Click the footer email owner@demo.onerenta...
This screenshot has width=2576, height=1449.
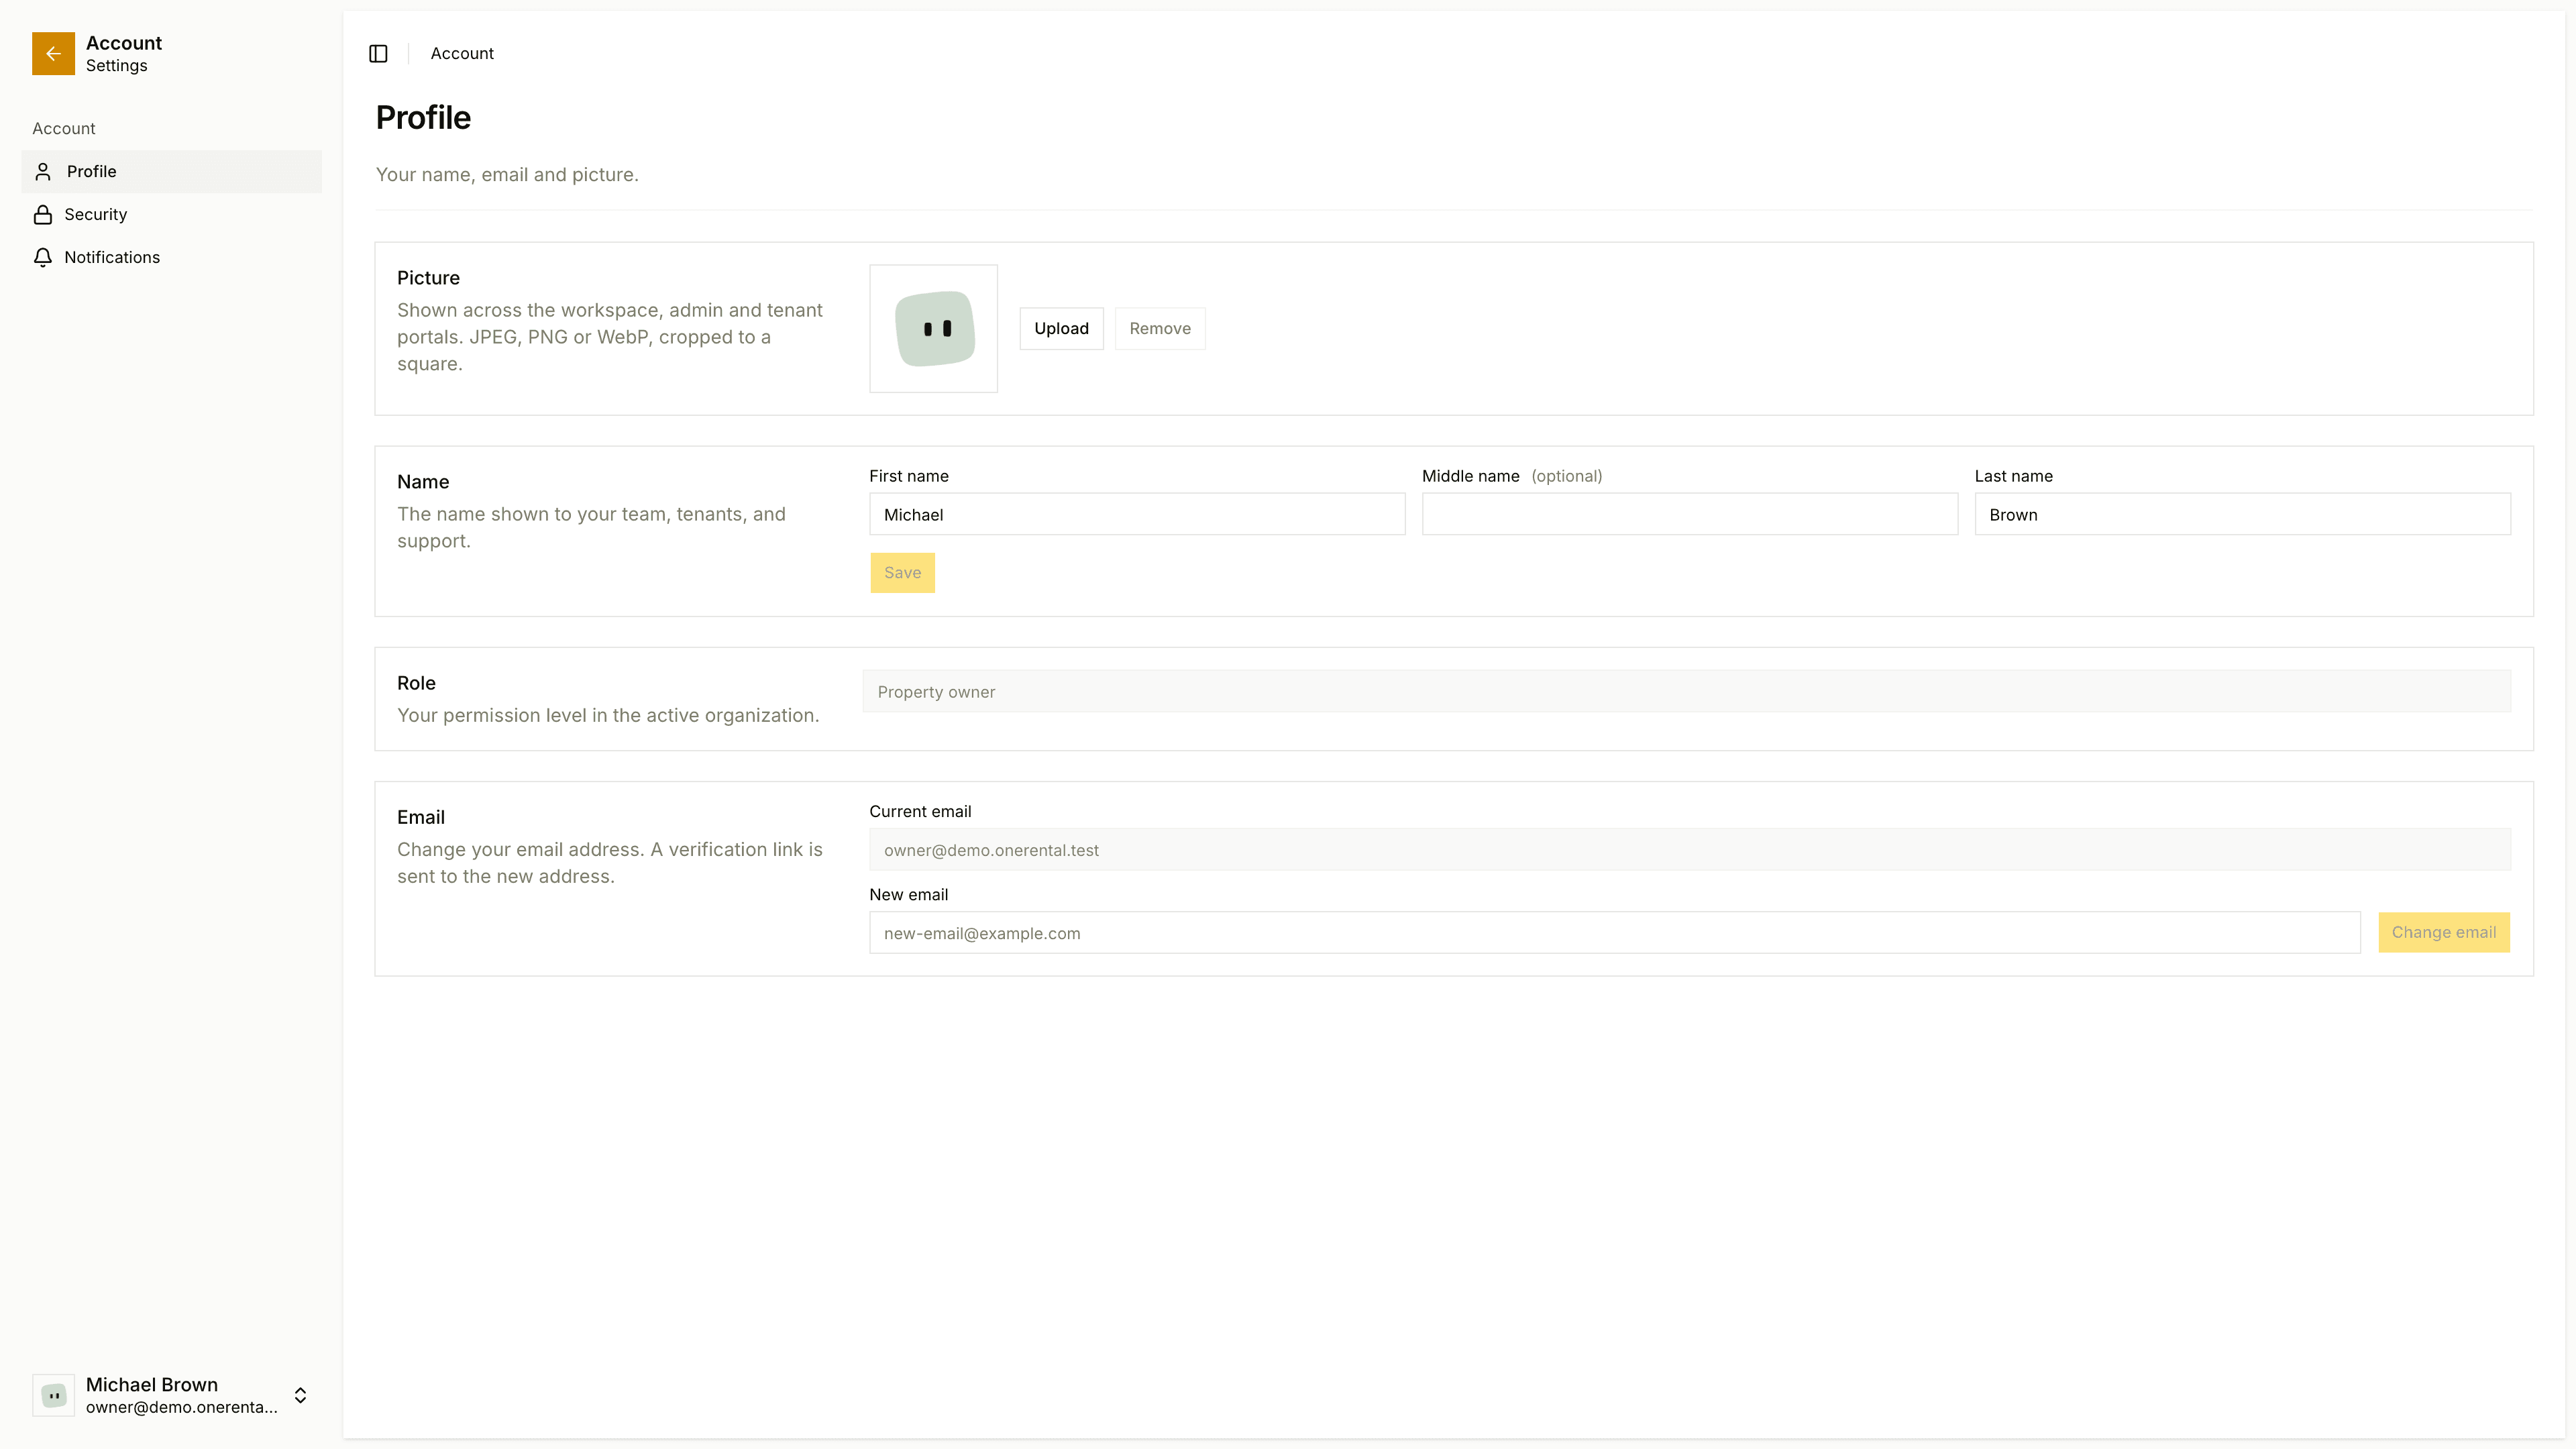[182, 1407]
